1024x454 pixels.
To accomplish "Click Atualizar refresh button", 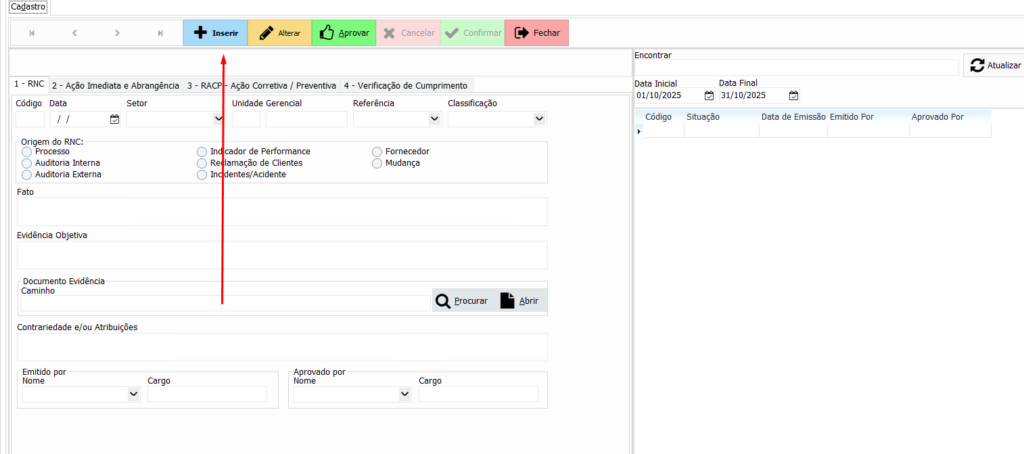I will 992,66.
